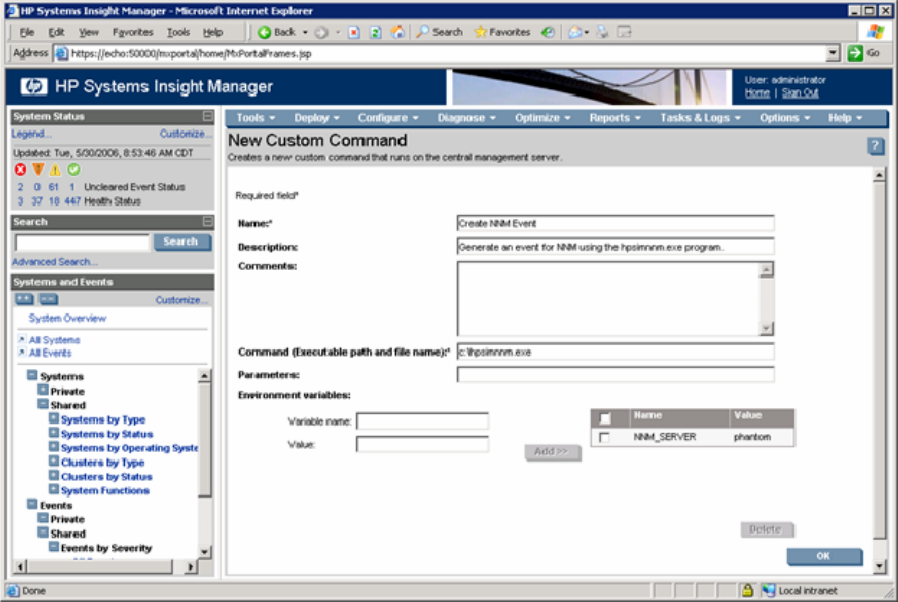Open the Configure menu
The image size is (898, 602).
[388, 117]
